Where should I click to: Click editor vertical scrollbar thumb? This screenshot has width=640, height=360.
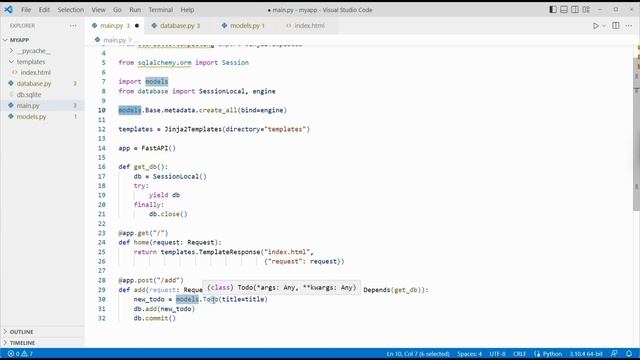tap(636, 135)
